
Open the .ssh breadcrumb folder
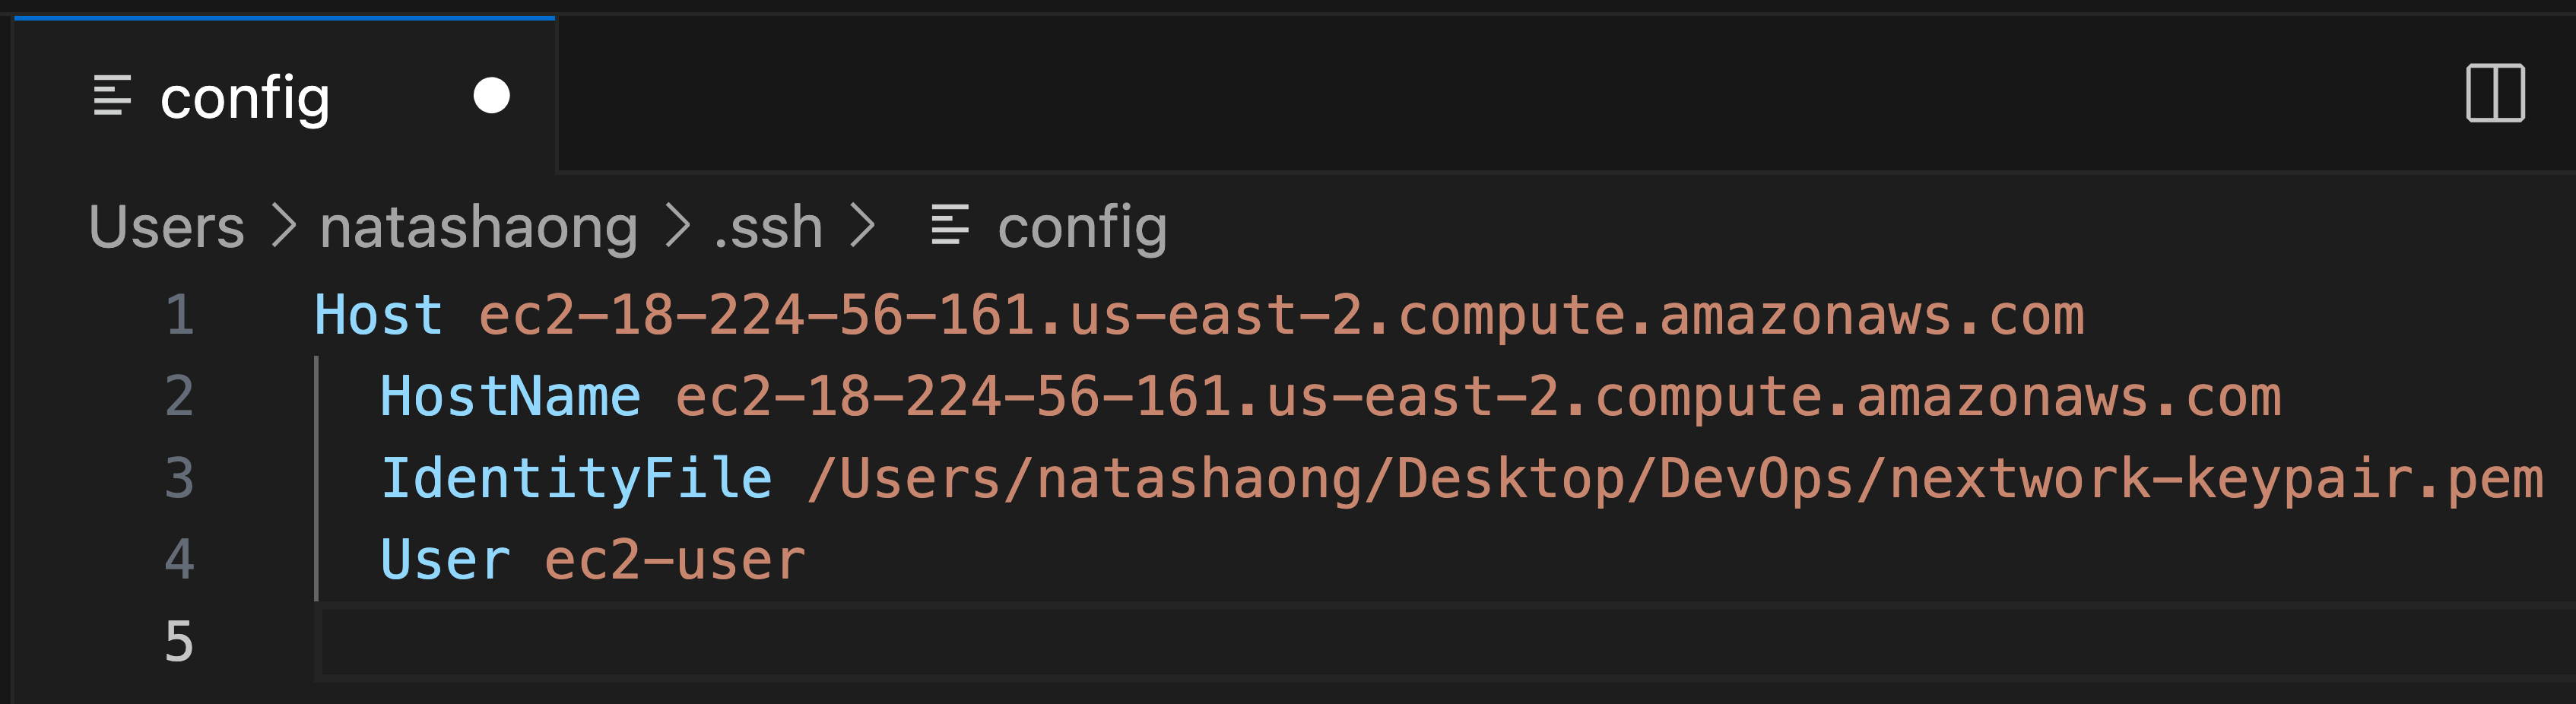point(768,227)
